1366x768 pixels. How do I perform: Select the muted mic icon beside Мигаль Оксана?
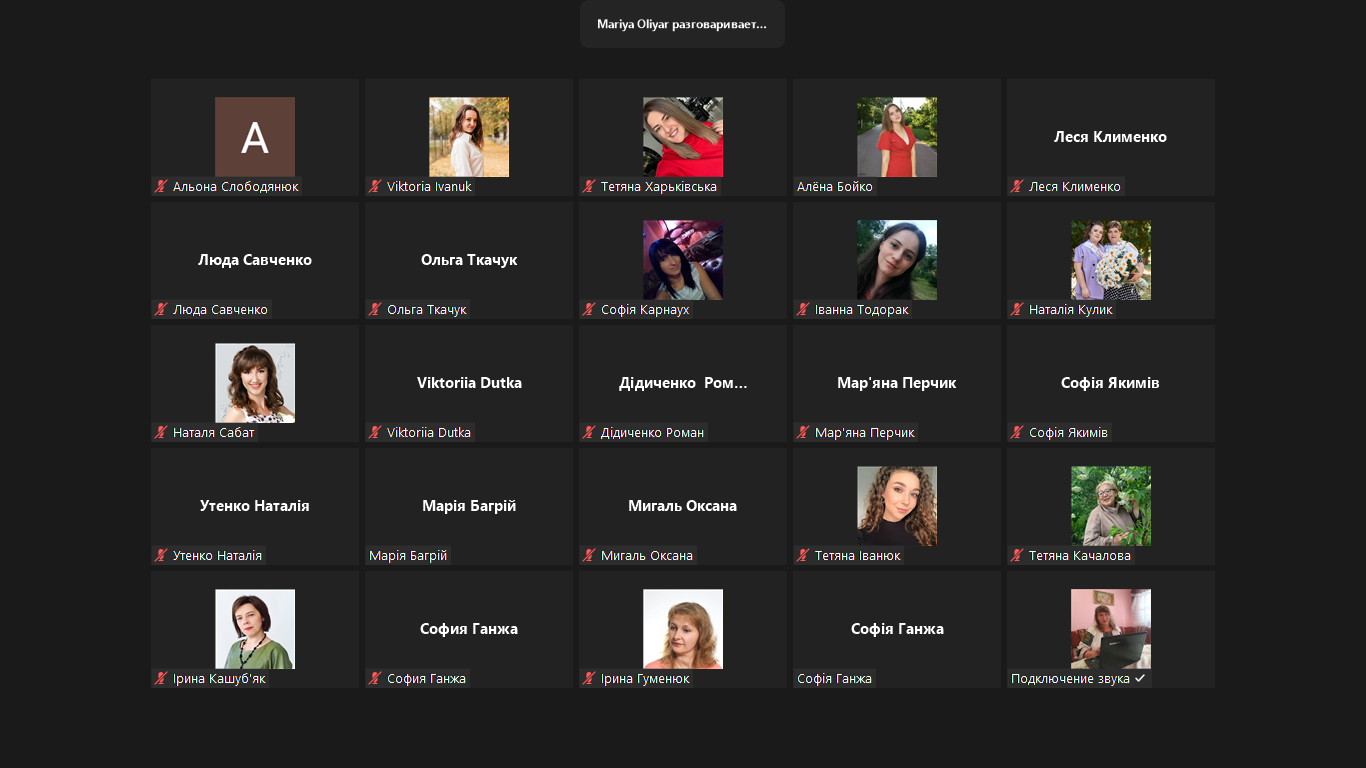click(x=589, y=556)
